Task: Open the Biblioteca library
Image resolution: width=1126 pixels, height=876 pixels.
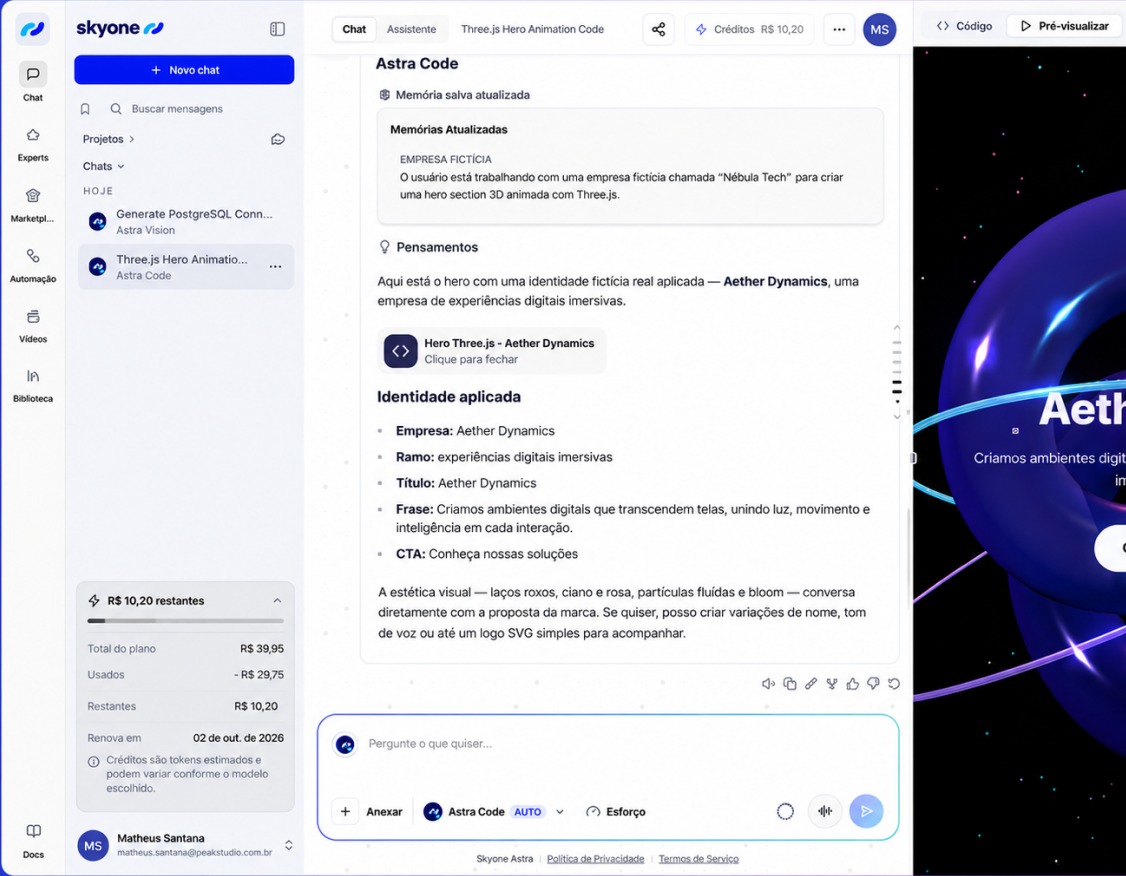Action: tap(33, 386)
